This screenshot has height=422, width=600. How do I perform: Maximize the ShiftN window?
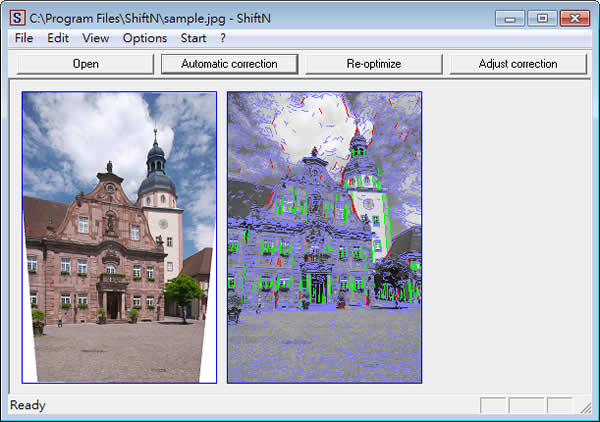pos(542,18)
